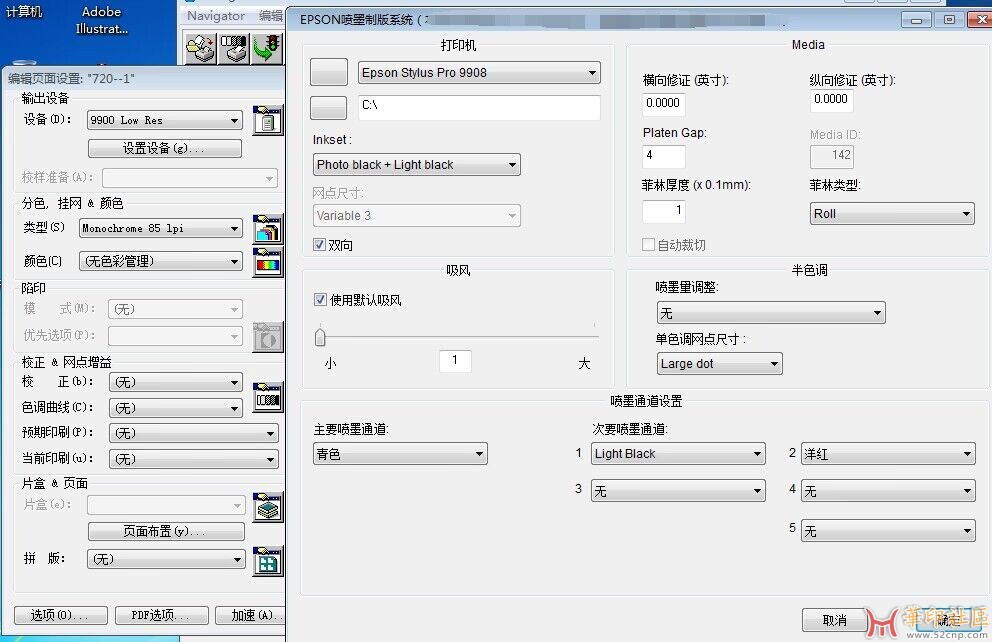Click 选项 button
Screen dimensions: 992x642
point(61,615)
